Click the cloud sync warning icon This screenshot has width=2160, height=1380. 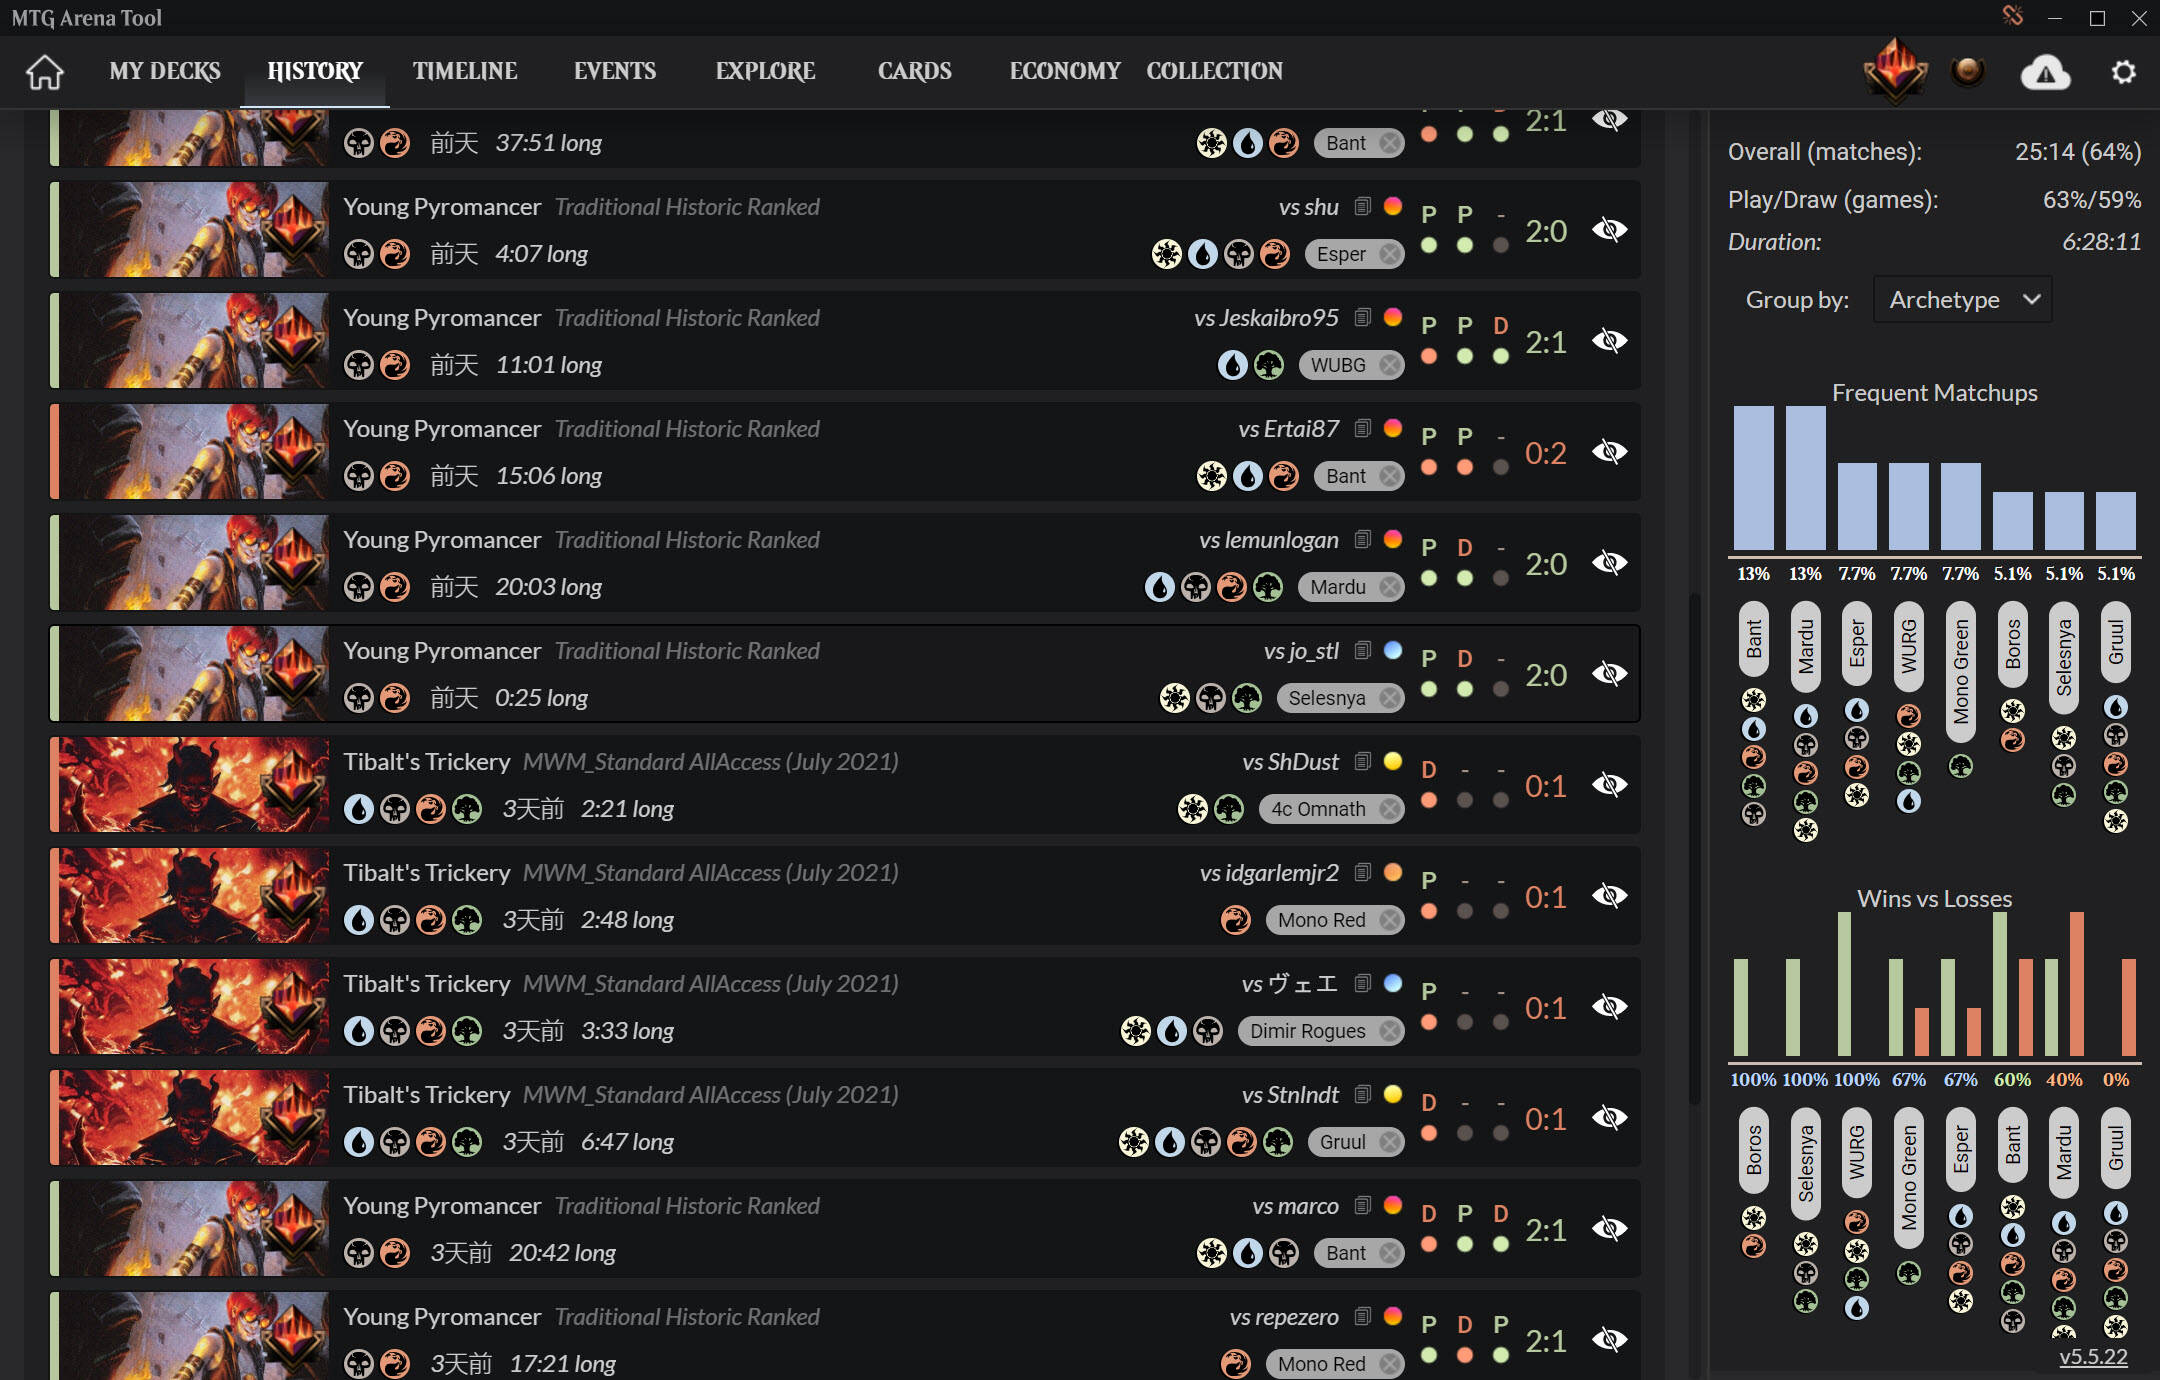coord(2046,72)
